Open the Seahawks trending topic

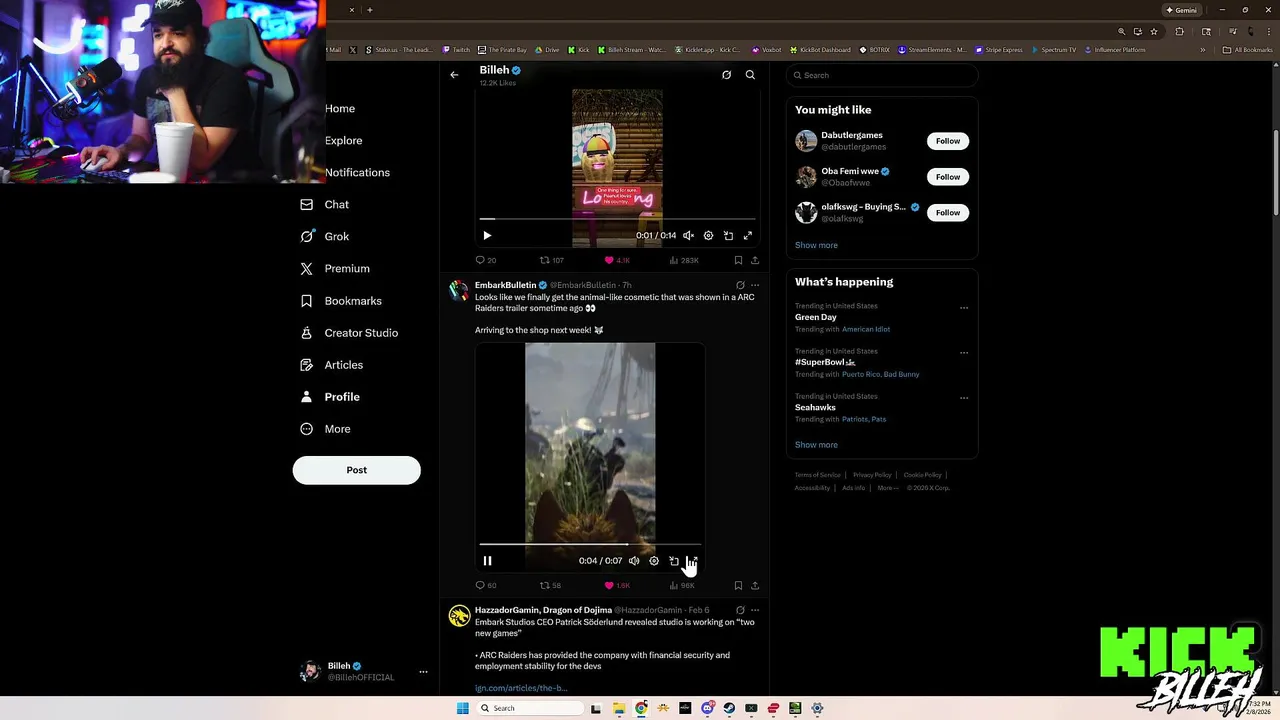[x=815, y=407]
